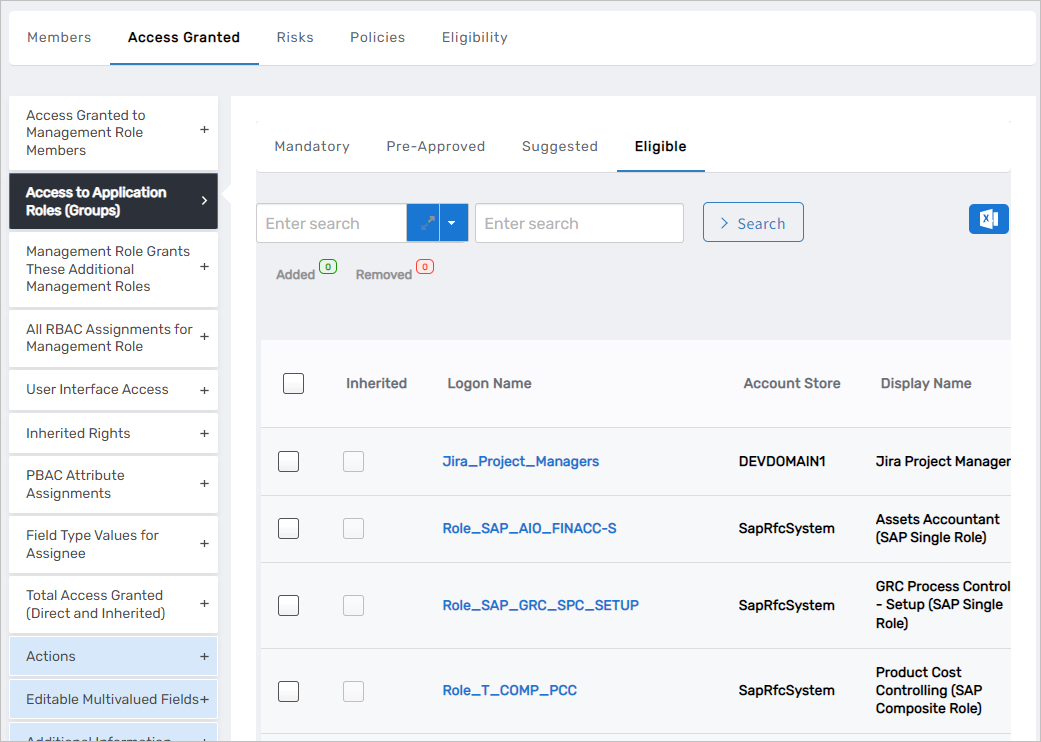
Task: Click plus icon for Total Access Granted
Action: (x=204, y=604)
